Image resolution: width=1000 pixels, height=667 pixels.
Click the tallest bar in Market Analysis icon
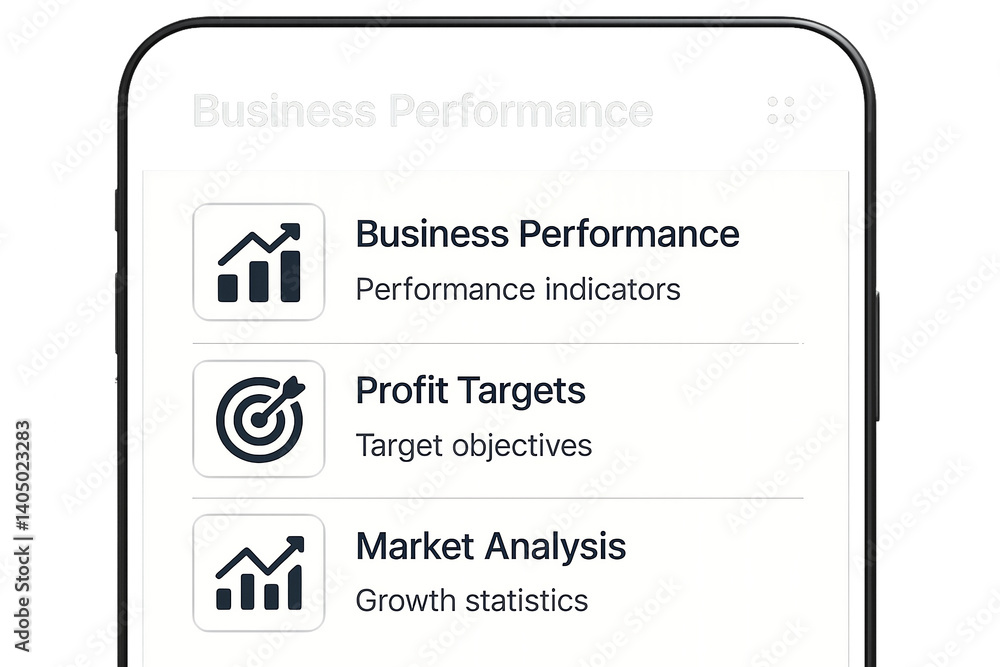tap(295, 588)
